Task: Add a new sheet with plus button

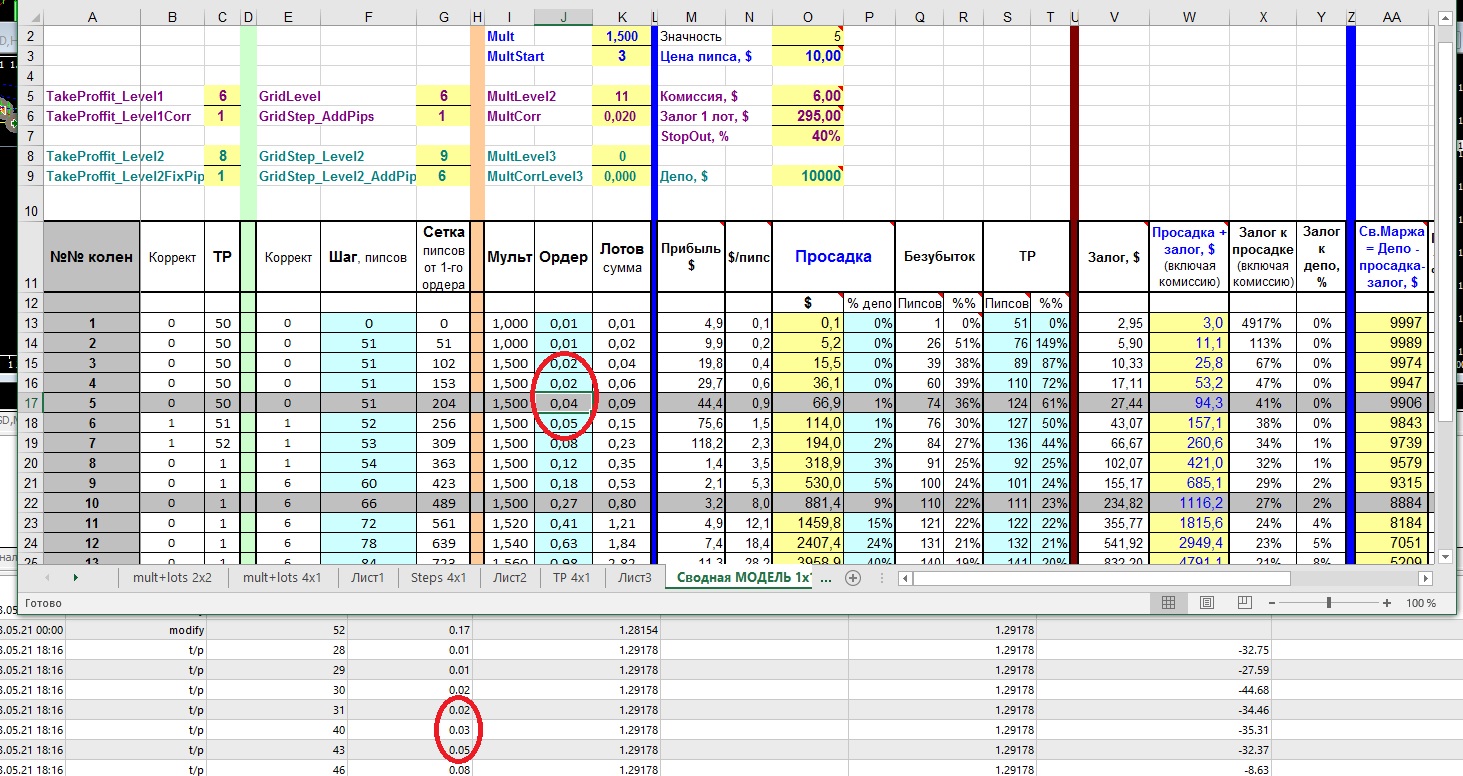Action: (853, 578)
